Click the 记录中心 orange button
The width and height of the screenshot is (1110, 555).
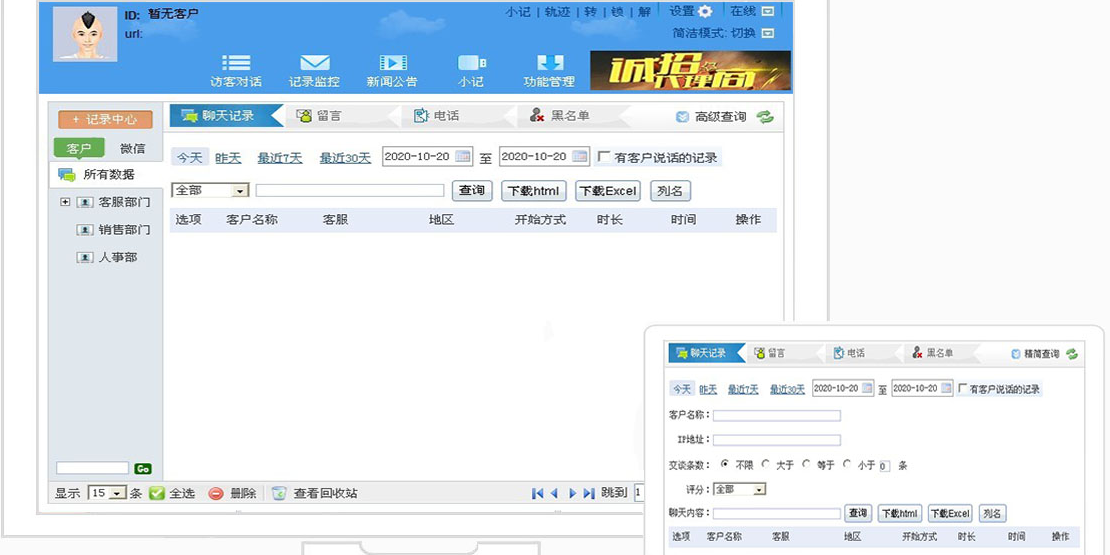pos(105,120)
